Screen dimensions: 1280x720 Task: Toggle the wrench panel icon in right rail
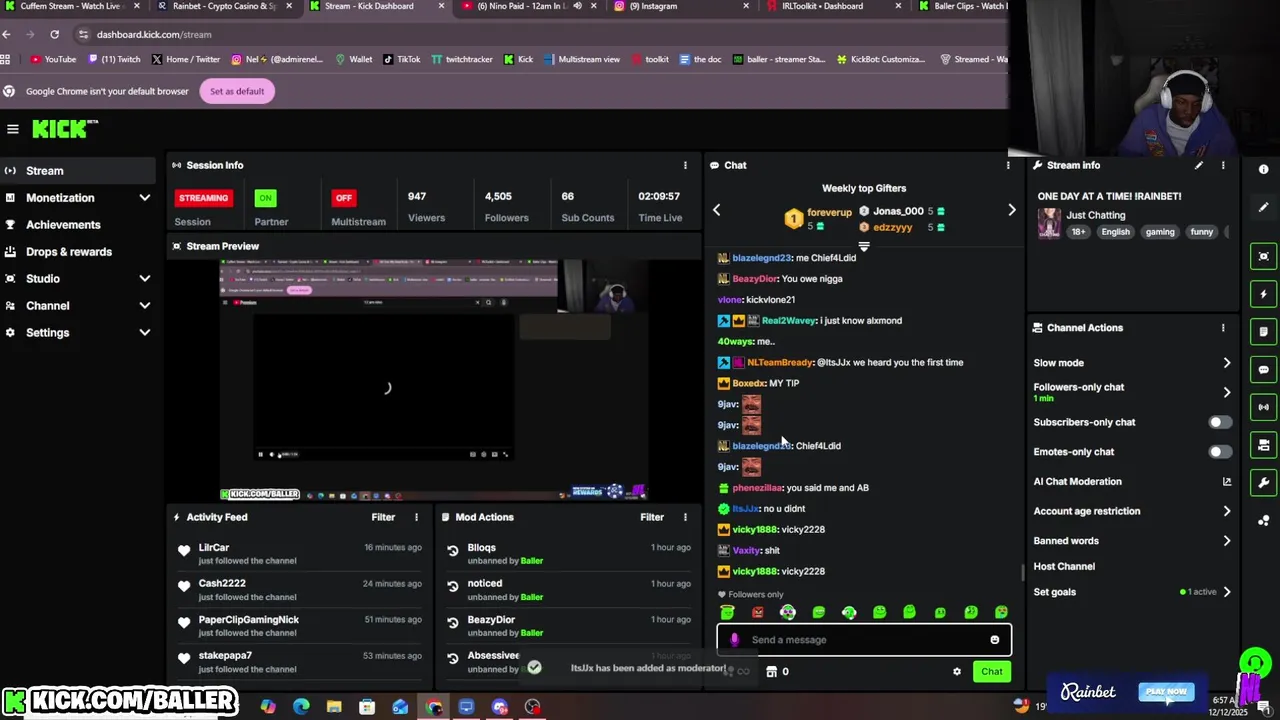pyautogui.click(x=1264, y=483)
